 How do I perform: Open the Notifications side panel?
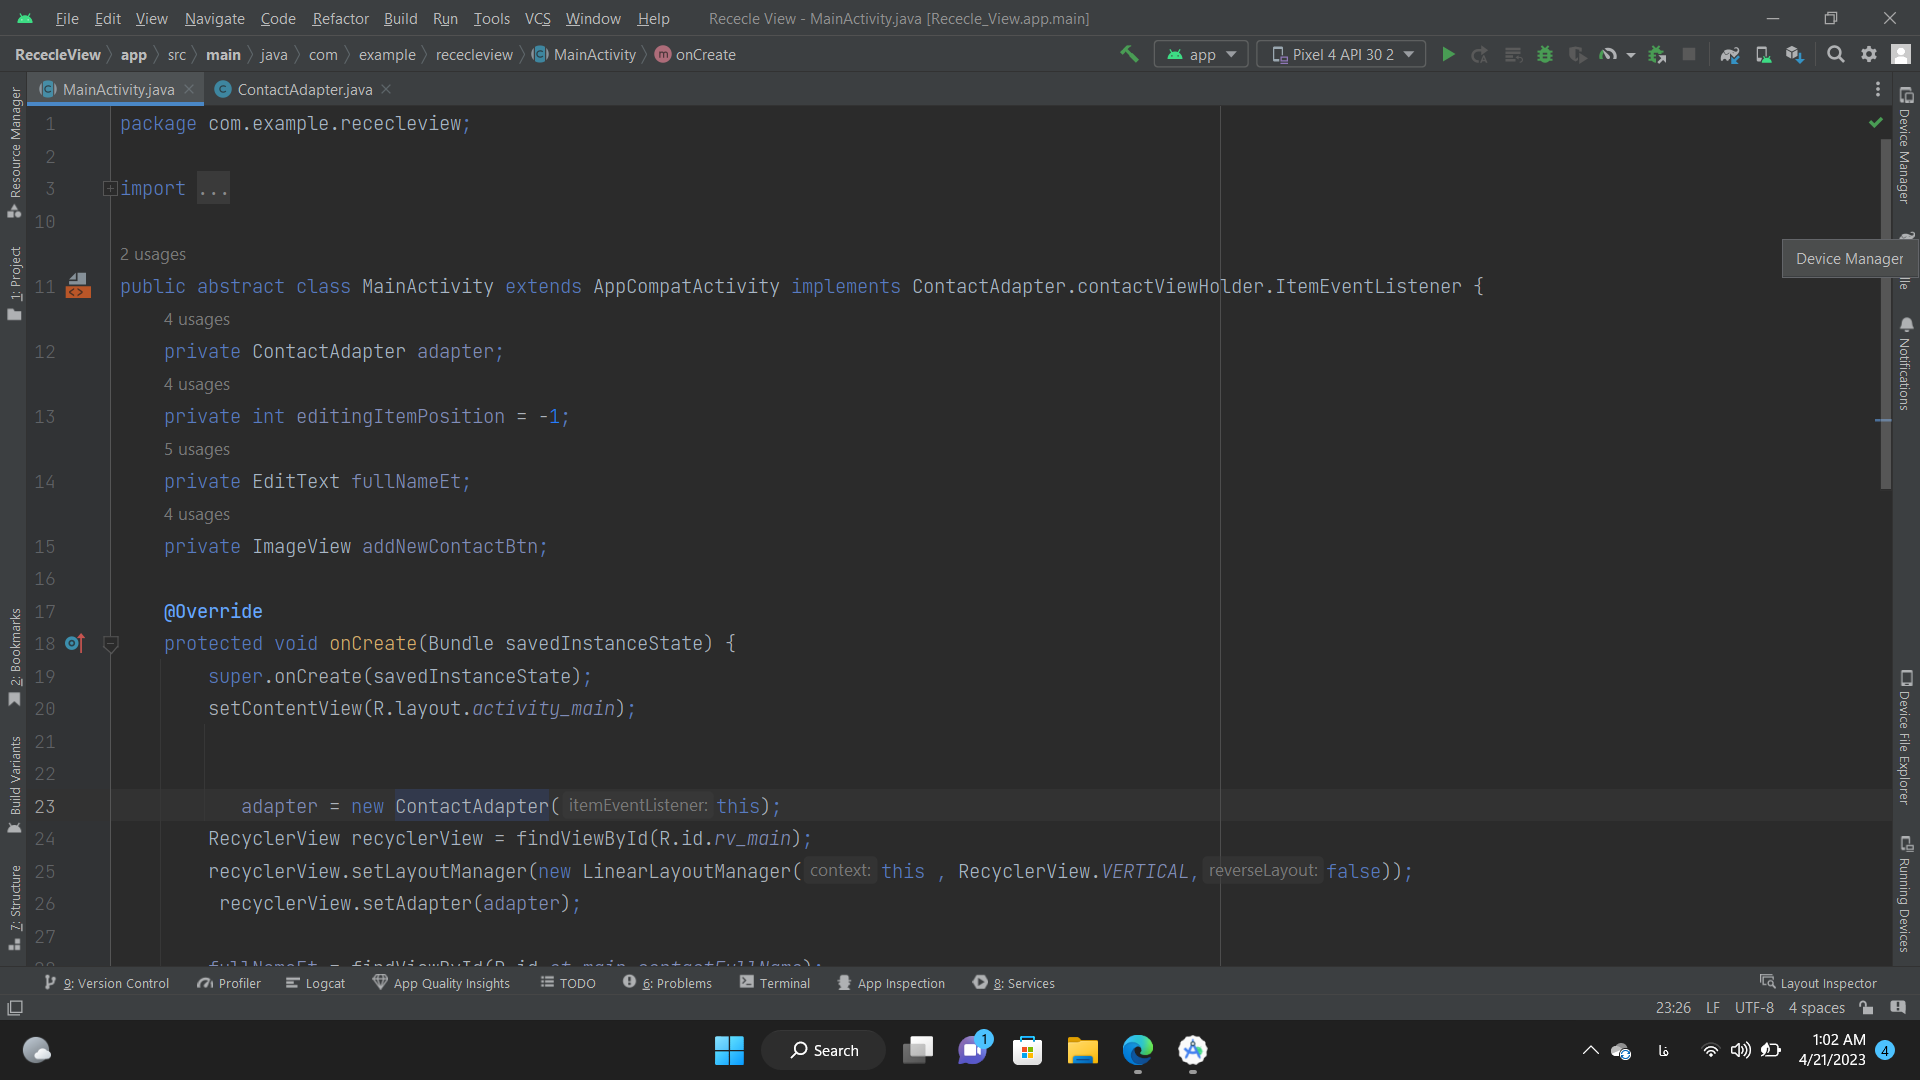1905,363
